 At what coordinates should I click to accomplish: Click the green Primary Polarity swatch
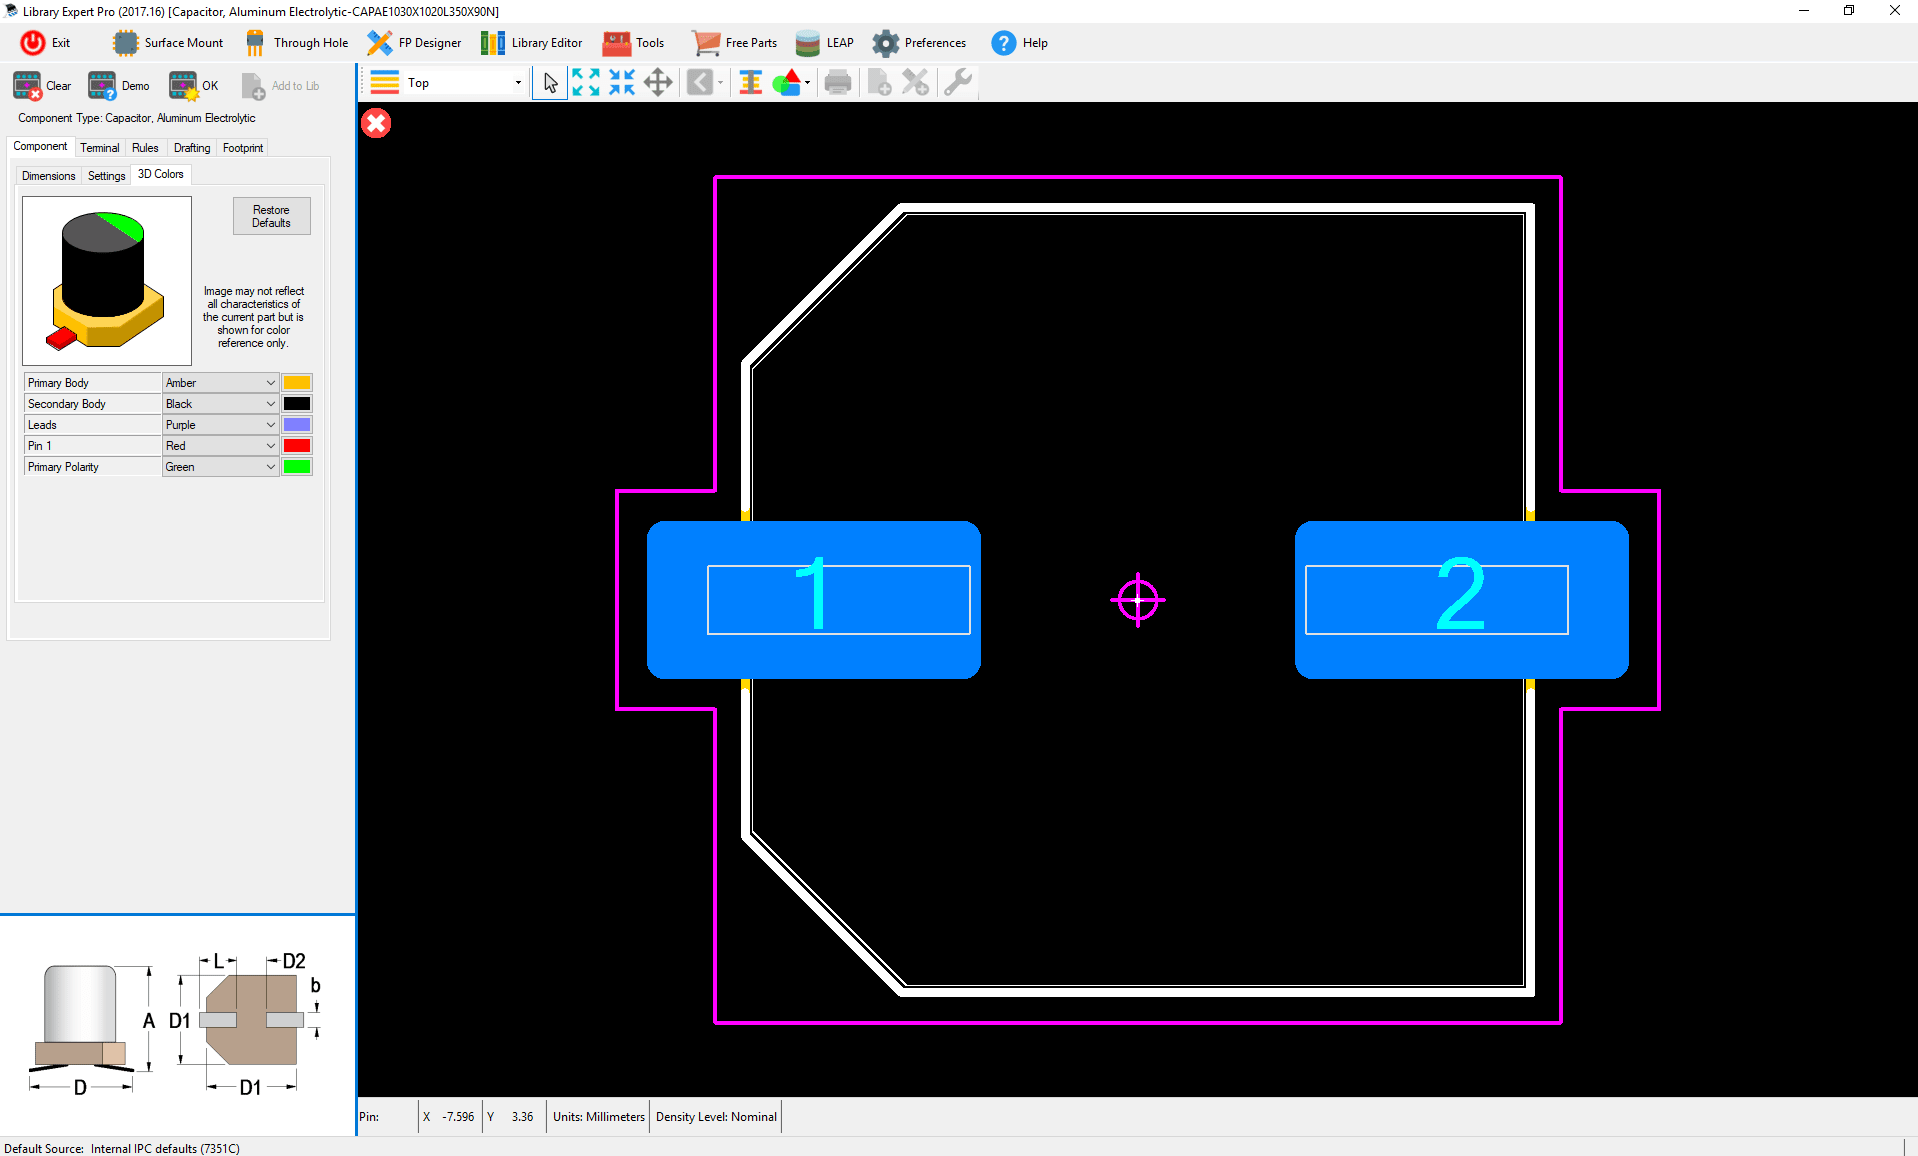[297, 467]
